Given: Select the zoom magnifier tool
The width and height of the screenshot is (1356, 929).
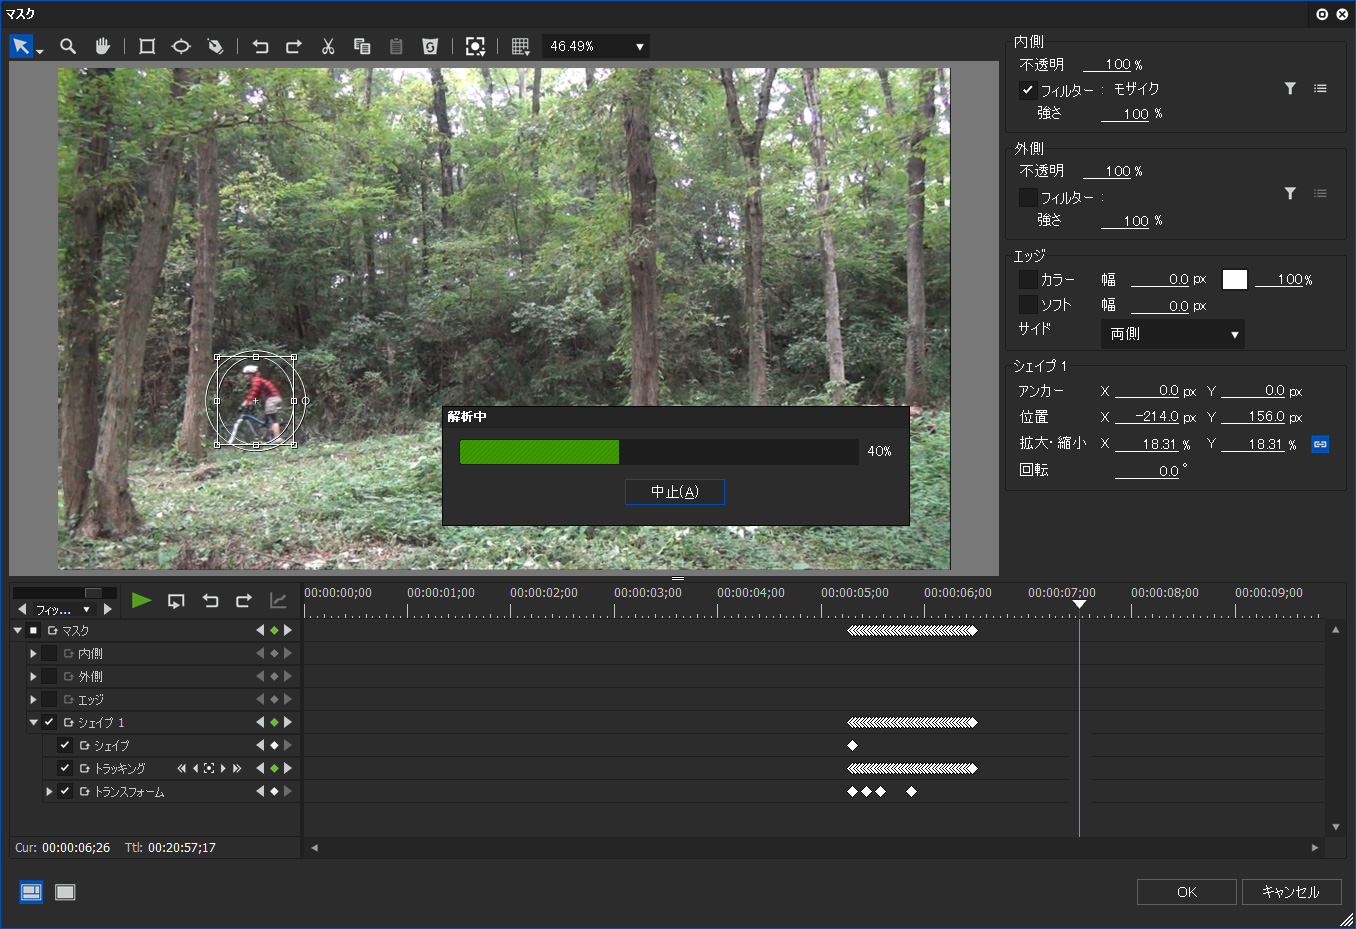Looking at the screenshot, I should (x=68, y=46).
